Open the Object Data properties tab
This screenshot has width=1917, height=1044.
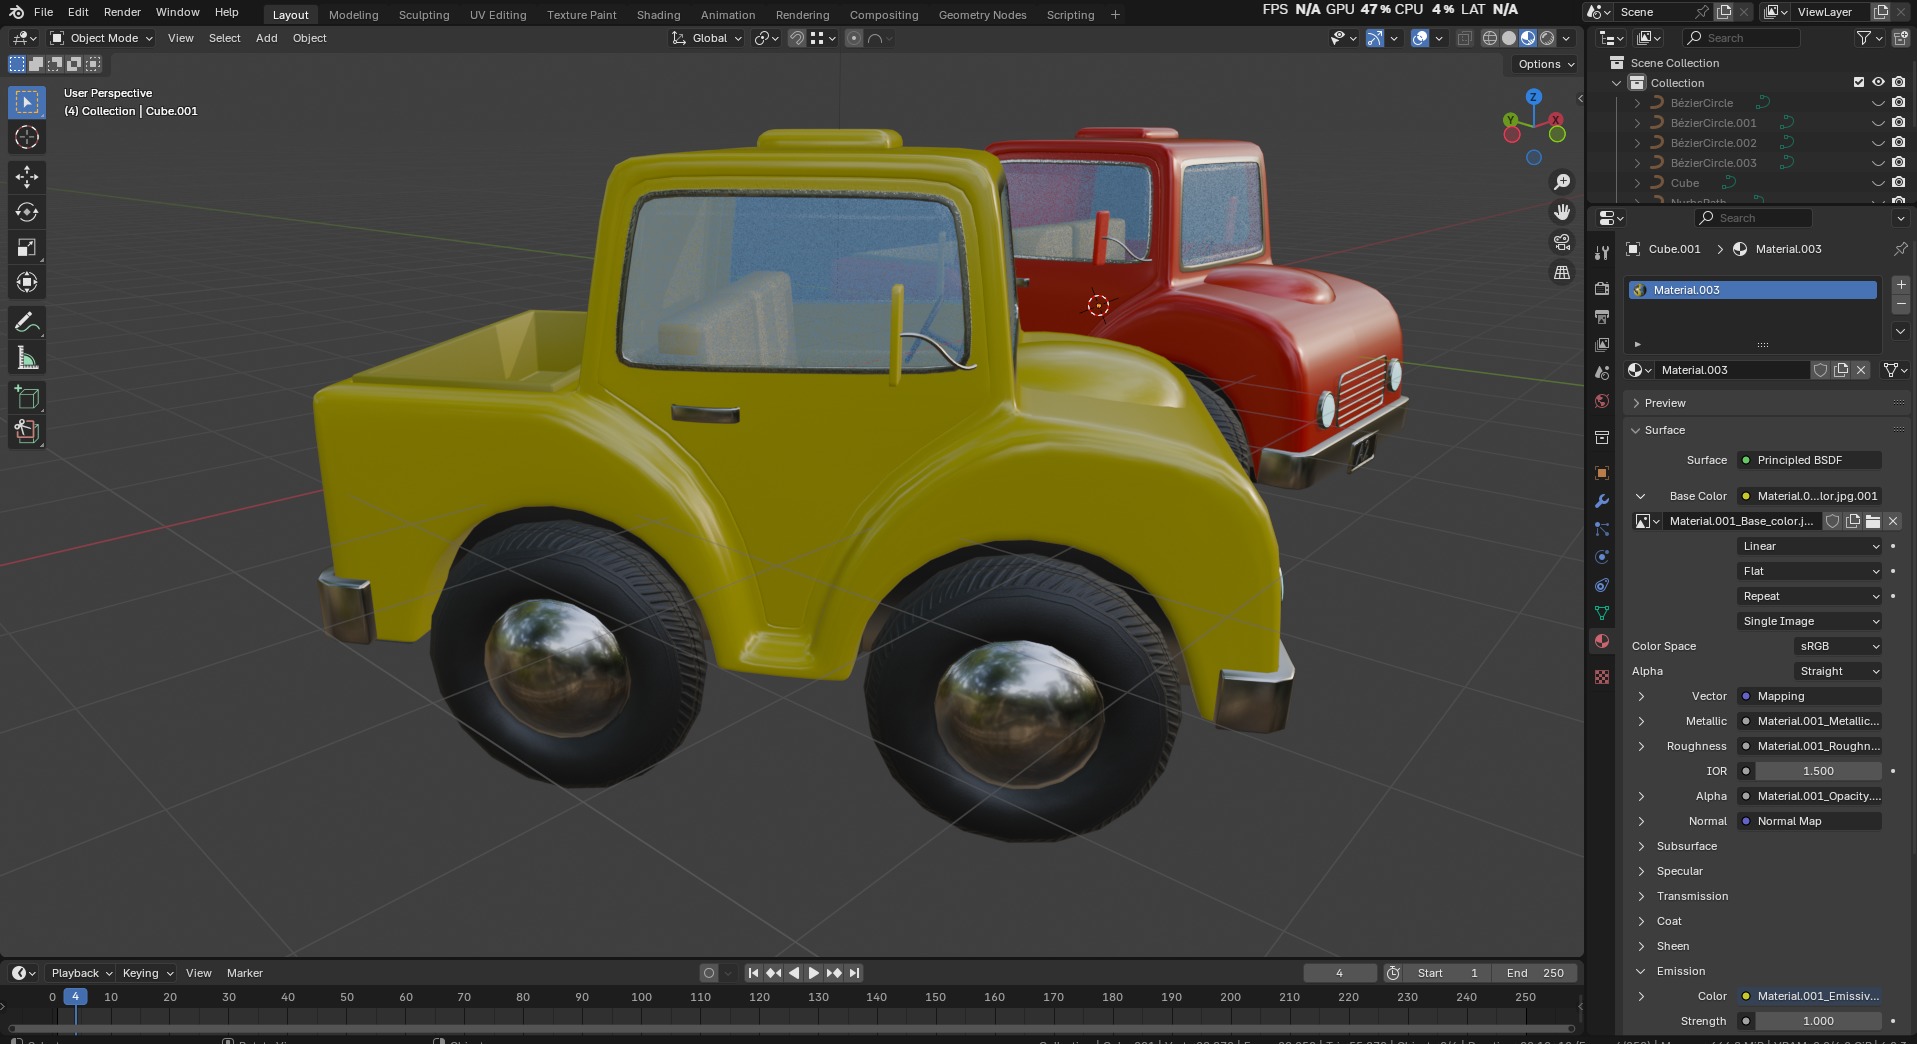pos(1602,613)
